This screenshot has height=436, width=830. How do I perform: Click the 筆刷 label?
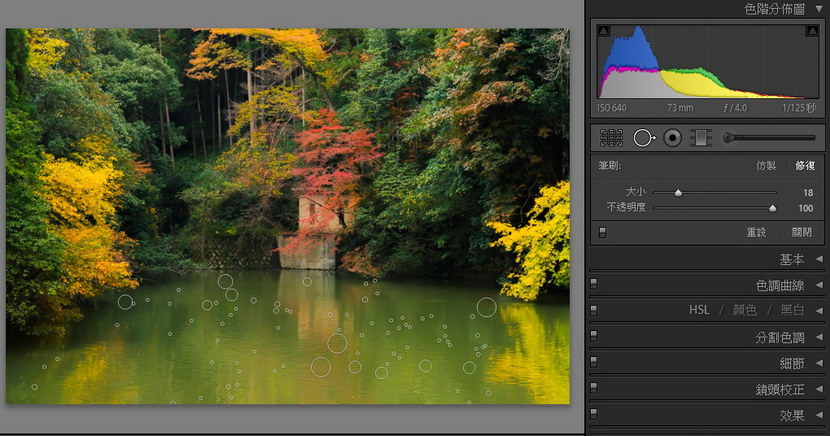[x=609, y=166]
